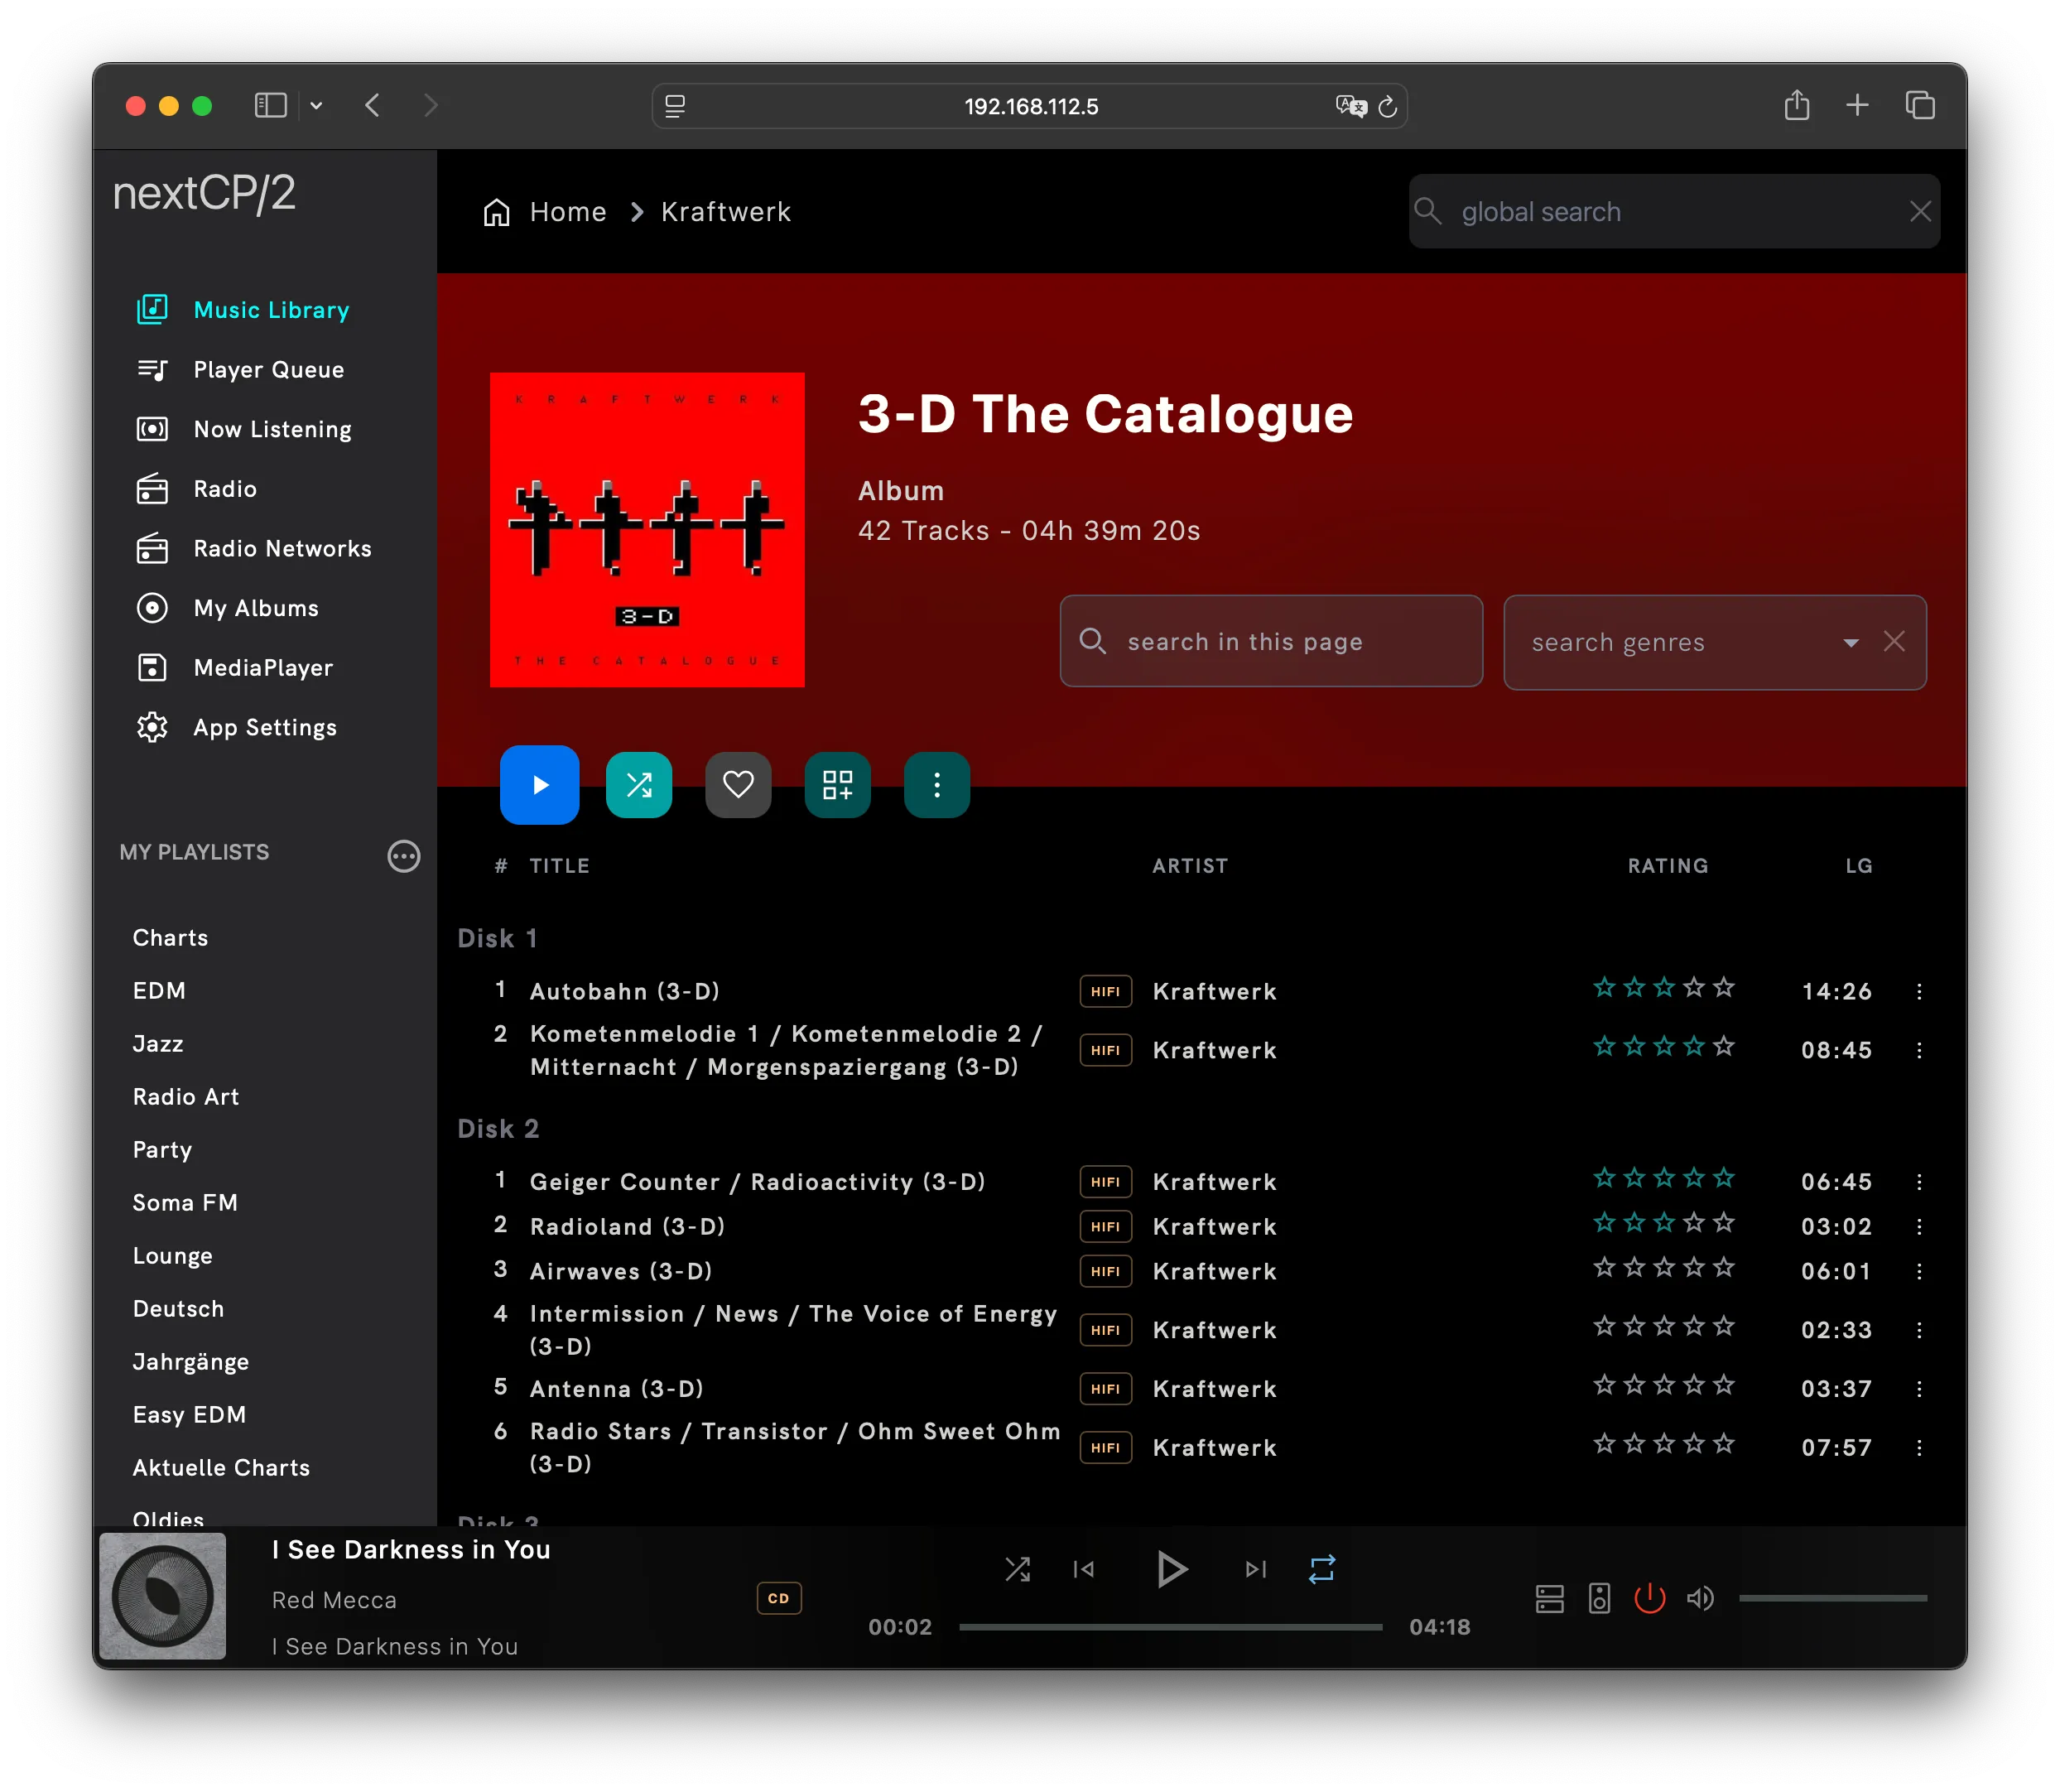Viewport: 2060px width, 1792px height.
Task: Mute audio using the volume speaker icon
Action: tap(1700, 1598)
